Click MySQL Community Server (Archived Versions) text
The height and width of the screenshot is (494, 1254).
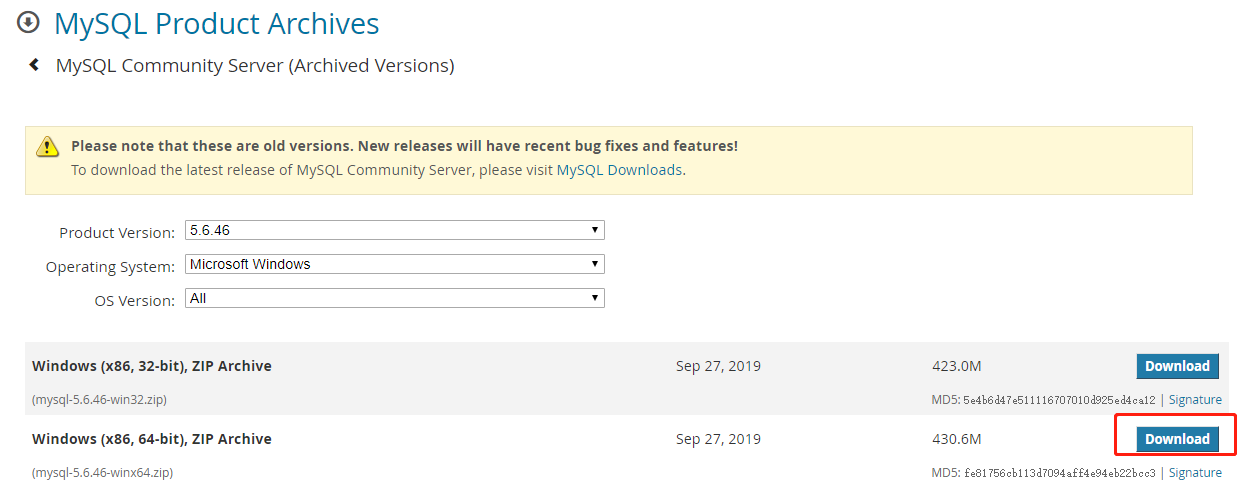point(255,66)
